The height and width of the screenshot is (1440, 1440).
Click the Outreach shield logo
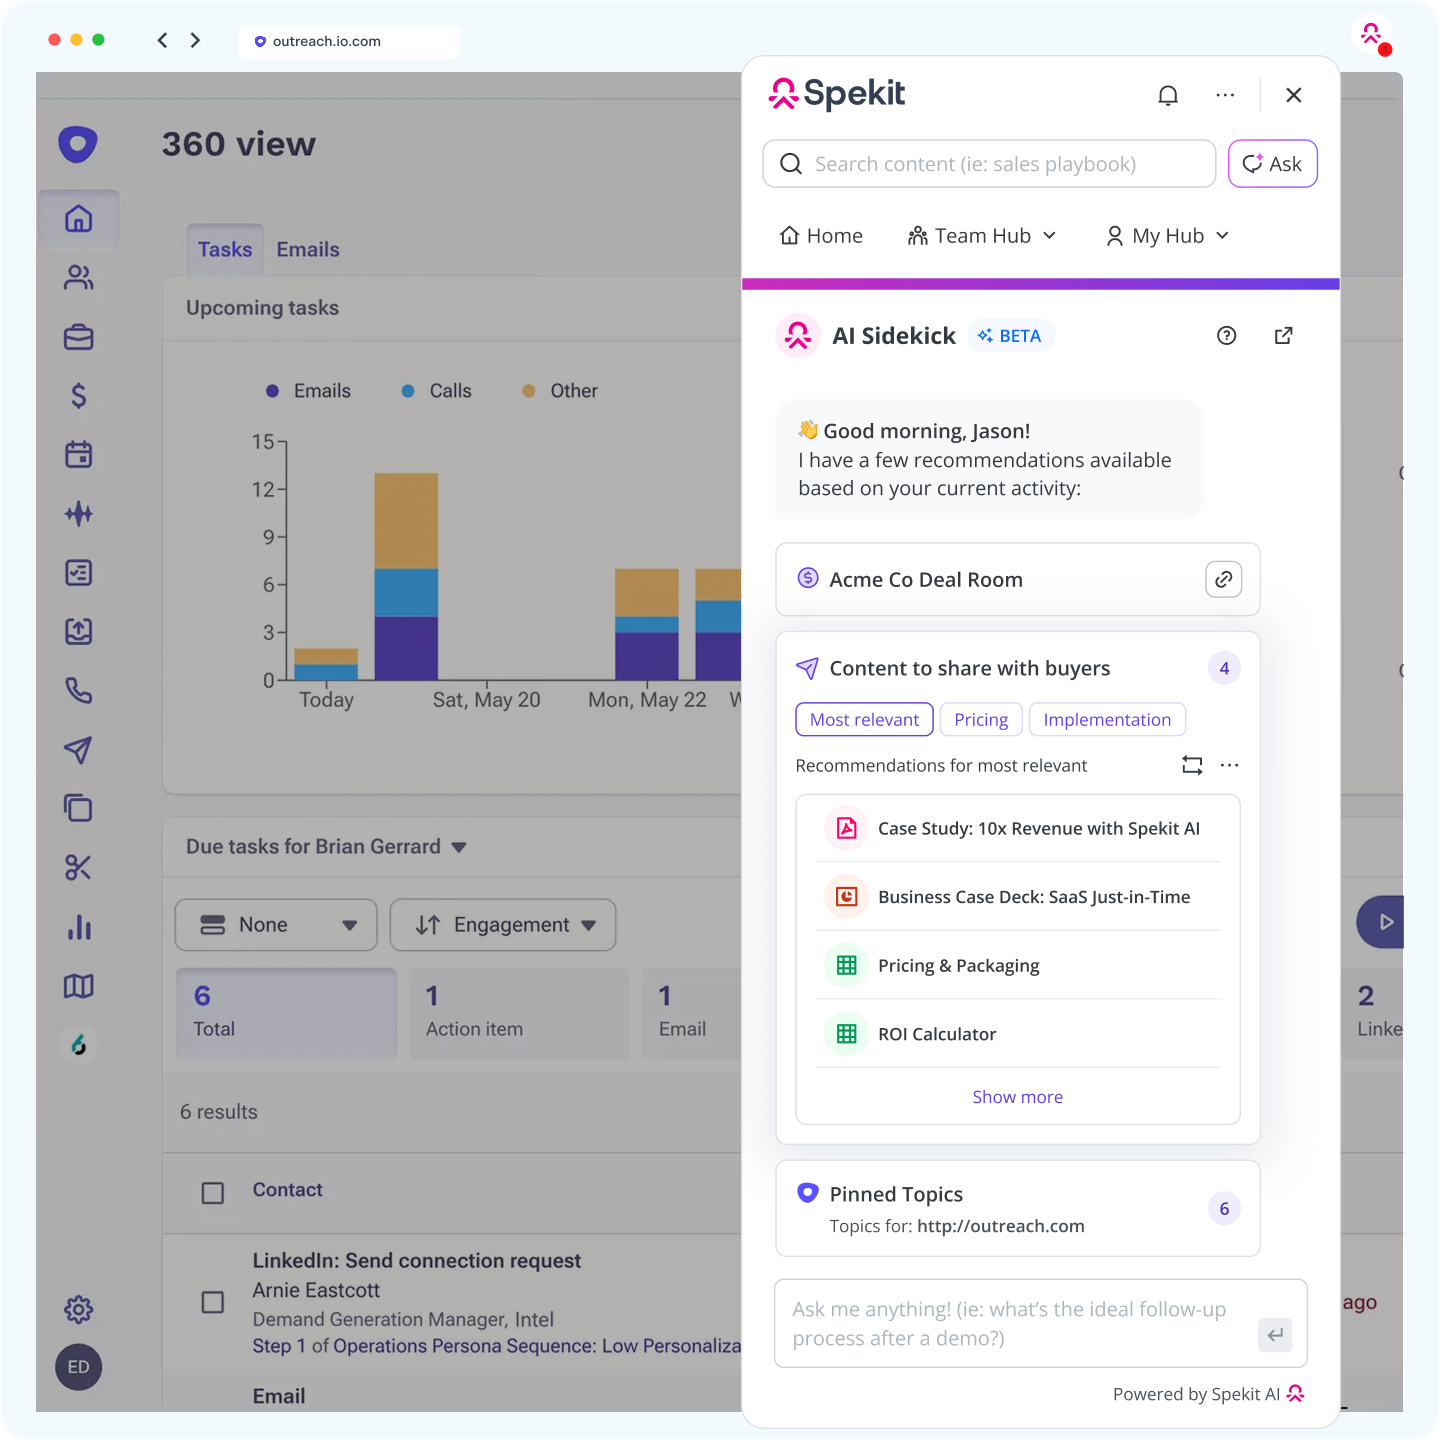click(x=78, y=144)
